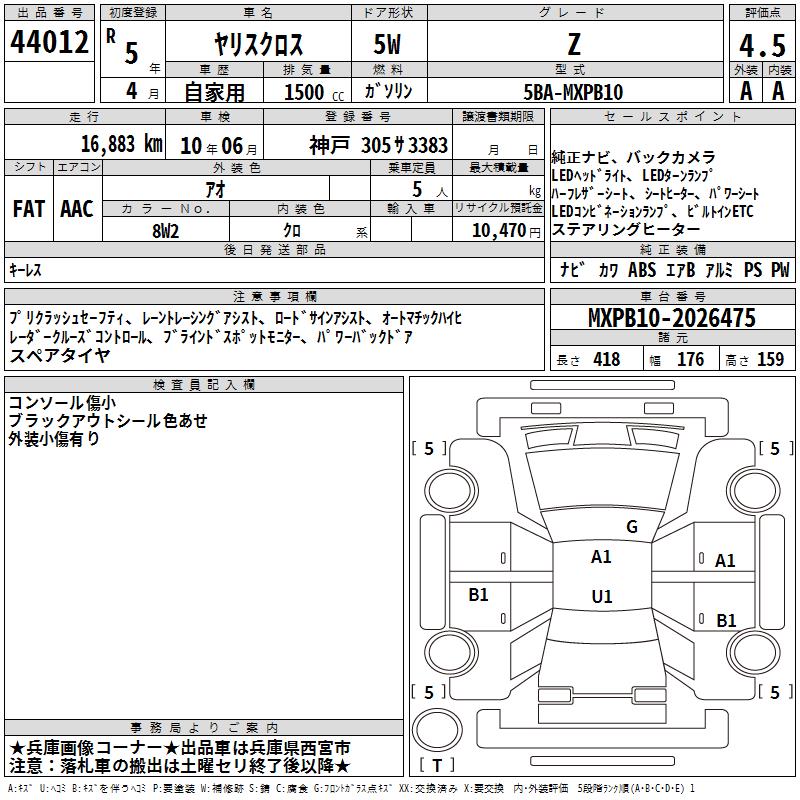Click the mileage value 16,883 km

pos(122,144)
